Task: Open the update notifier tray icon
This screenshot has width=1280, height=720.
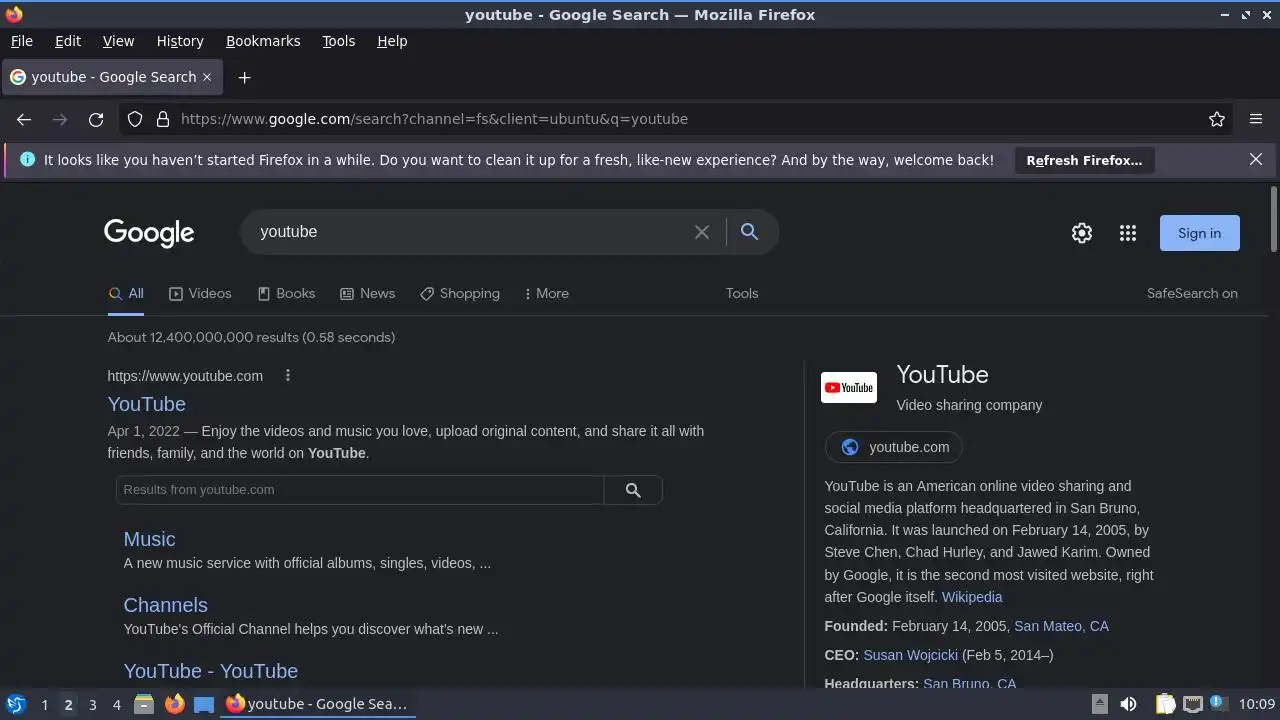Action: 1218,704
